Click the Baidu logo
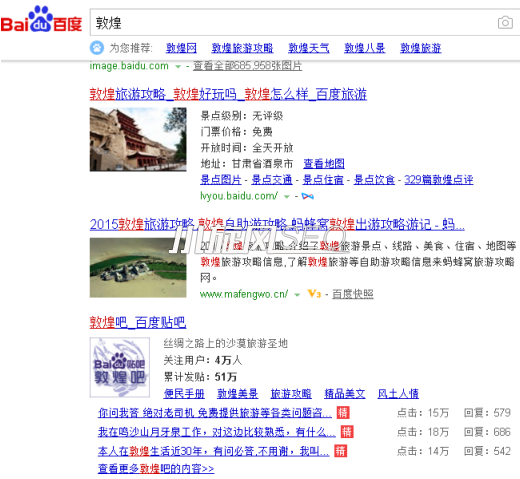 point(41,19)
